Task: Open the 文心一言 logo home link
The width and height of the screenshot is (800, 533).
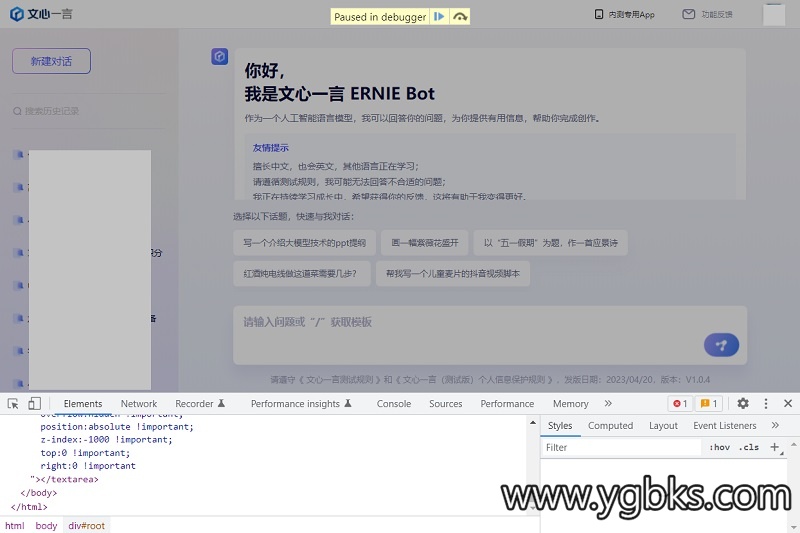Action: [x=41, y=14]
